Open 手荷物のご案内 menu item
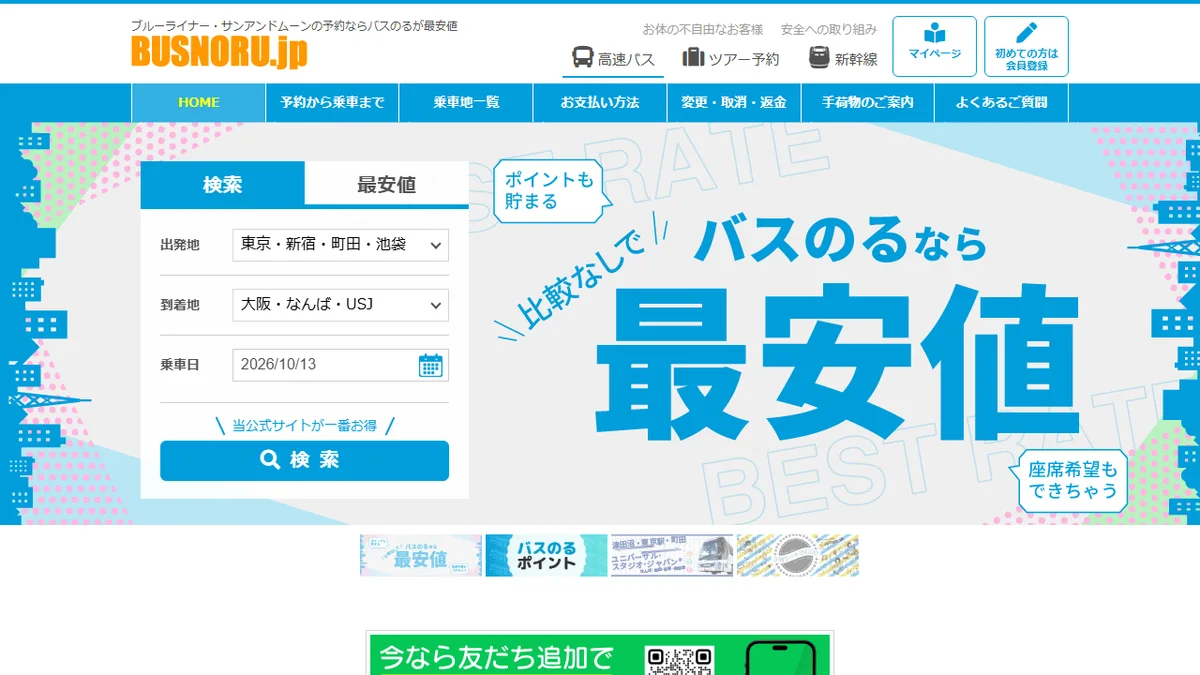Image resolution: width=1200 pixels, height=675 pixels. pyautogui.click(x=868, y=103)
